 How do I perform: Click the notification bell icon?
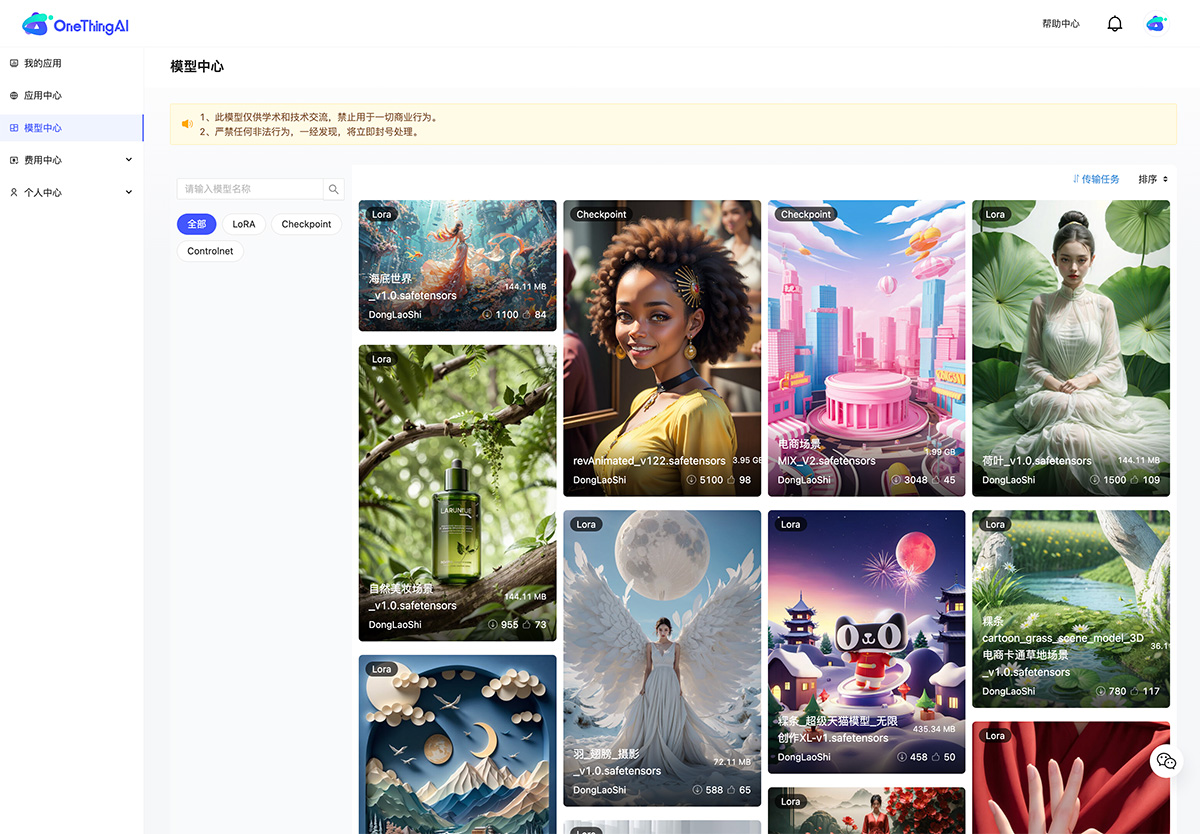(1115, 24)
